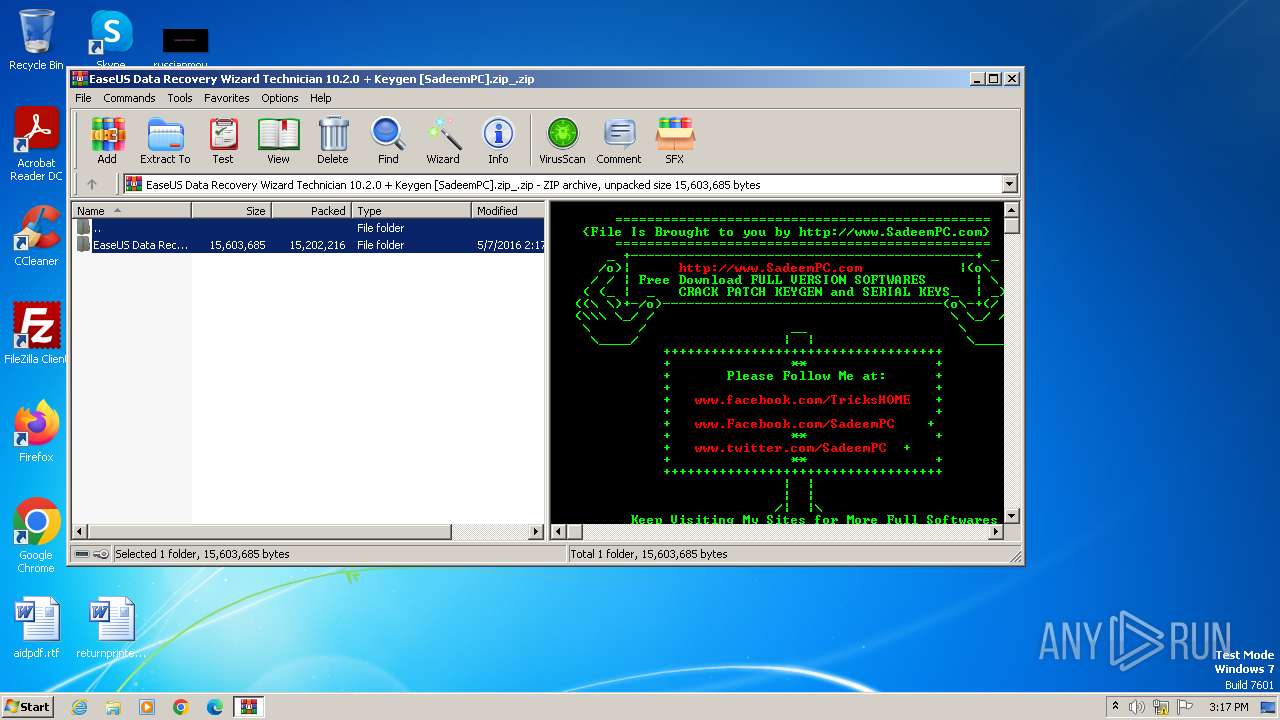
Task: Open the media player taskbar icon
Action: (147, 707)
